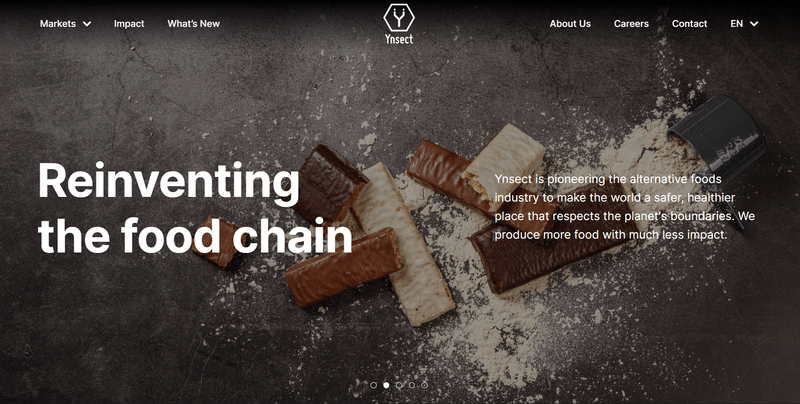Click the black scoop in the hero image
This screenshot has height=404, width=800.
coord(716,137)
